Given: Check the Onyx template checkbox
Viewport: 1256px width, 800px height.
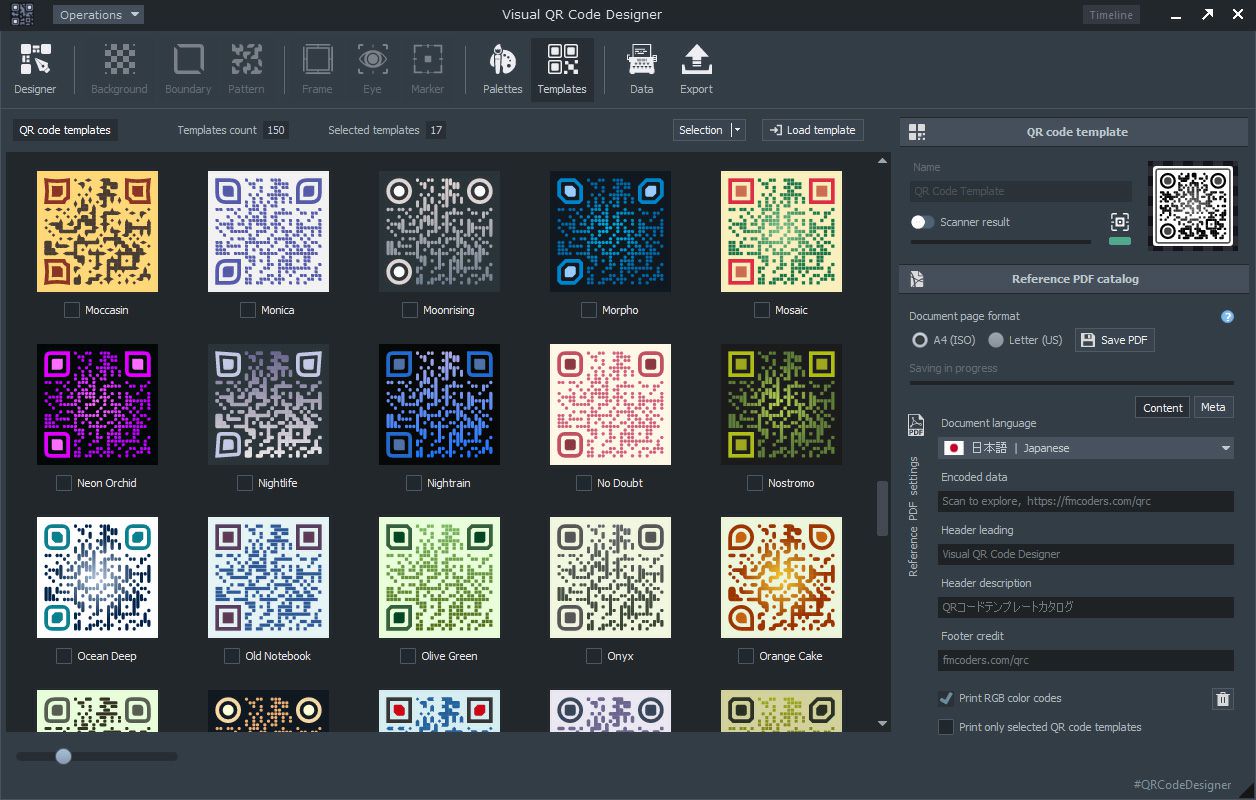Looking at the screenshot, I should click(x=594, y=656).
